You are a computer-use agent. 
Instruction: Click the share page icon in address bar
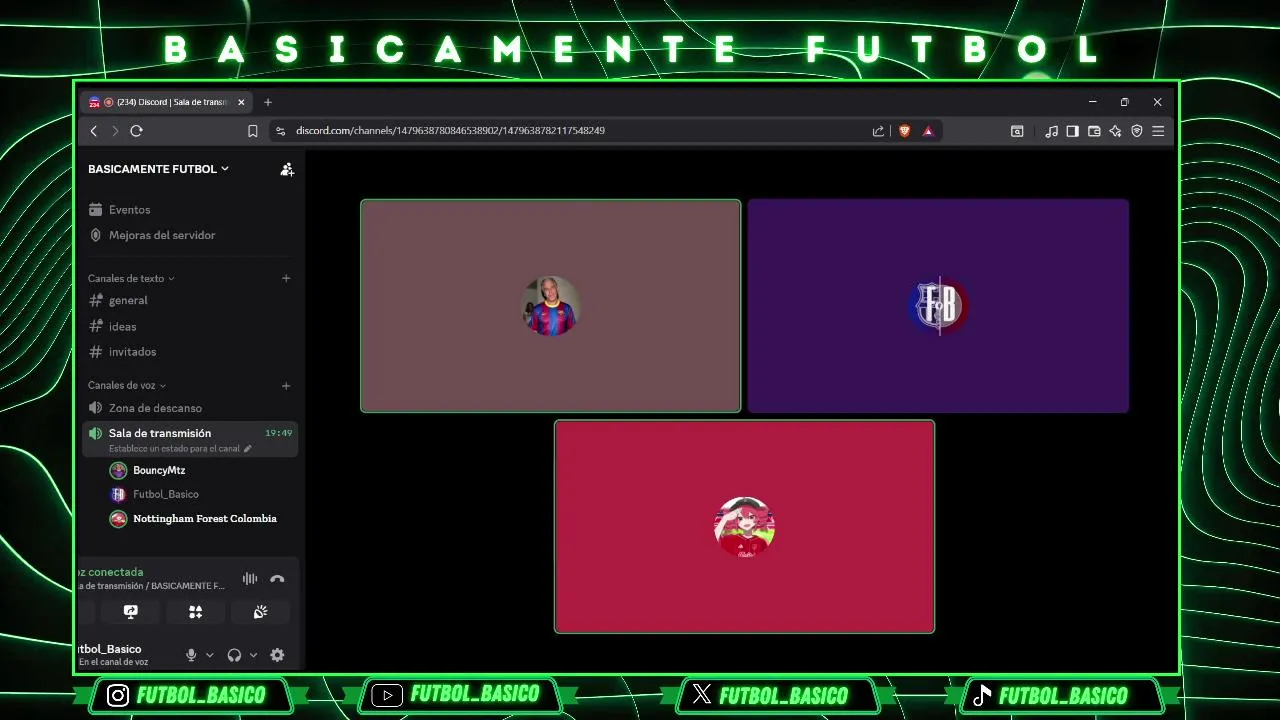click(878, 131)
